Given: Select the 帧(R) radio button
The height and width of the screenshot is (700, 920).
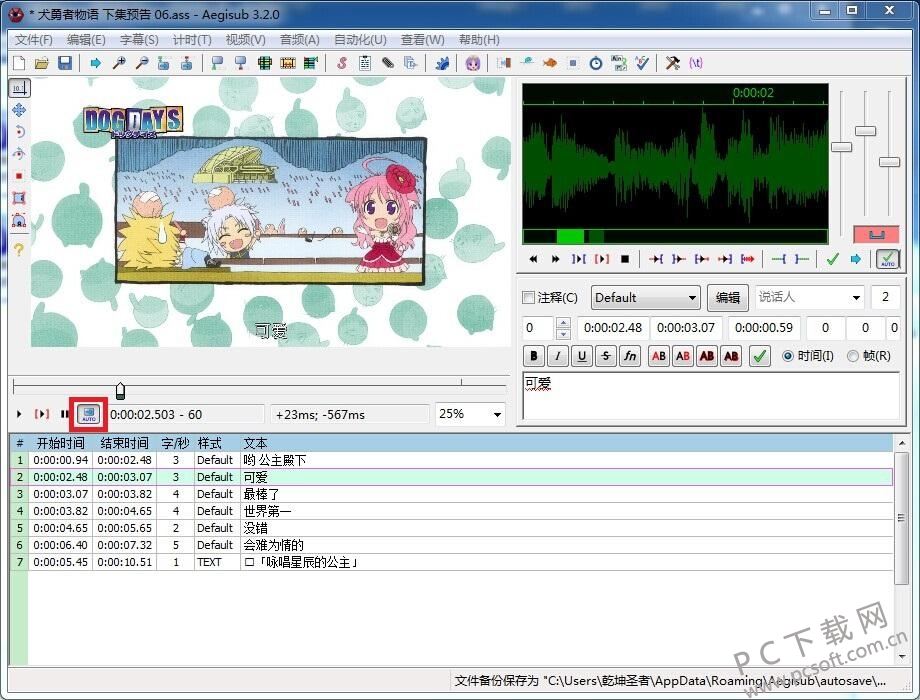Looking at the screenshot, I should point(853,356).
